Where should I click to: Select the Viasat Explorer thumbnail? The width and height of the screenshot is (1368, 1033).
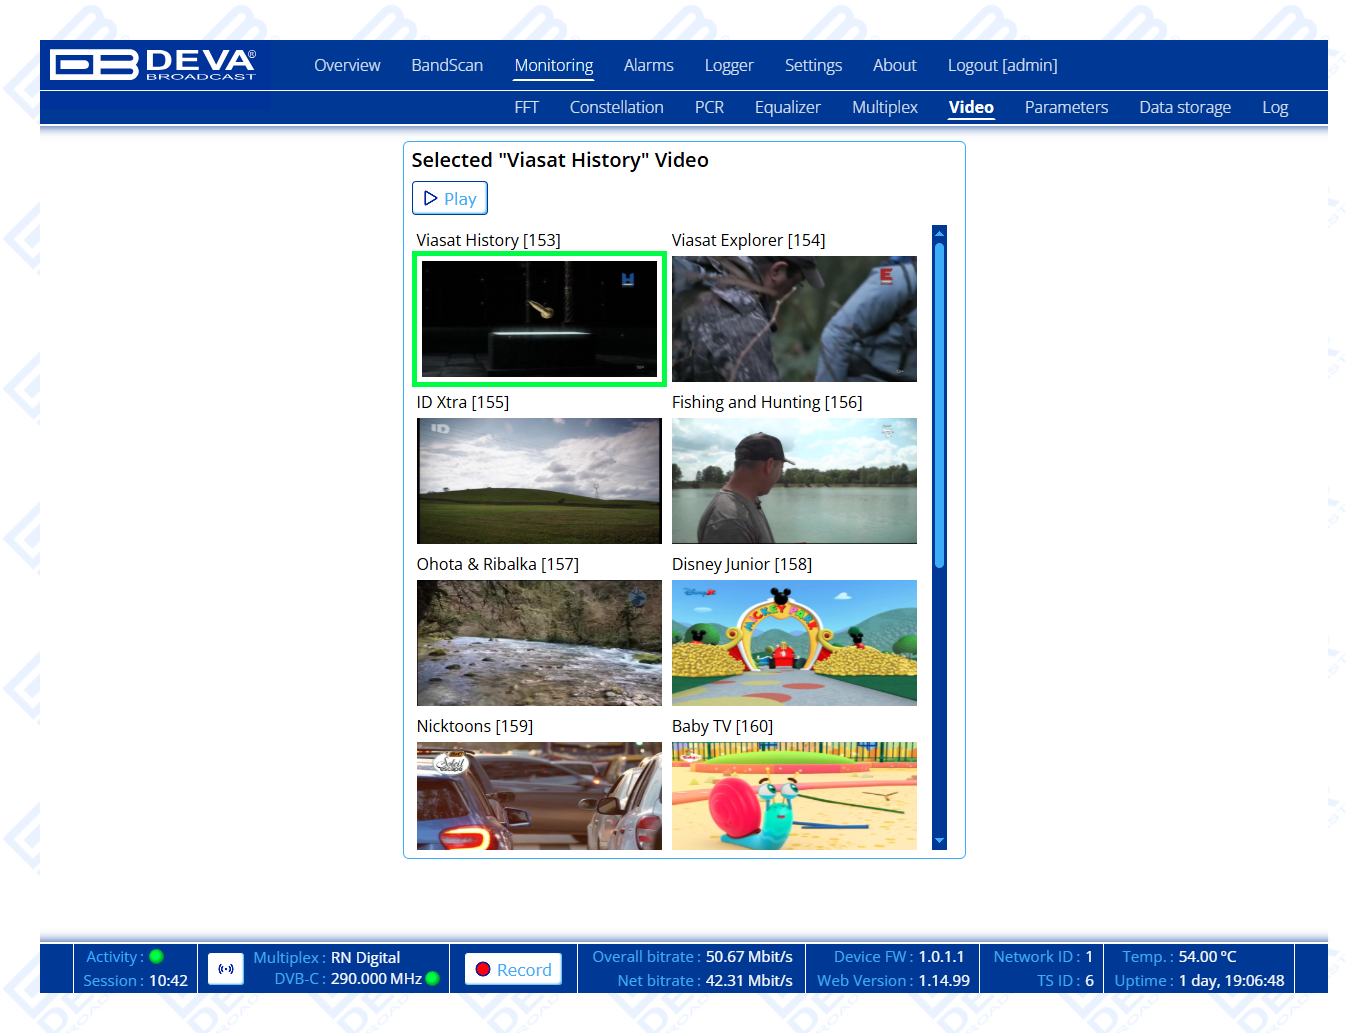pyautogui.click(x=794, y=319)
